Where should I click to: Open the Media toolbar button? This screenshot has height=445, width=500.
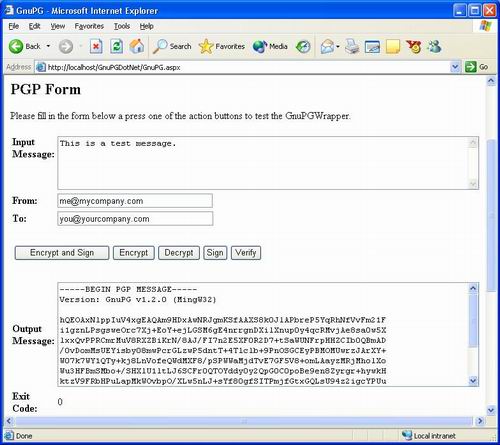(x=270, y=46)
